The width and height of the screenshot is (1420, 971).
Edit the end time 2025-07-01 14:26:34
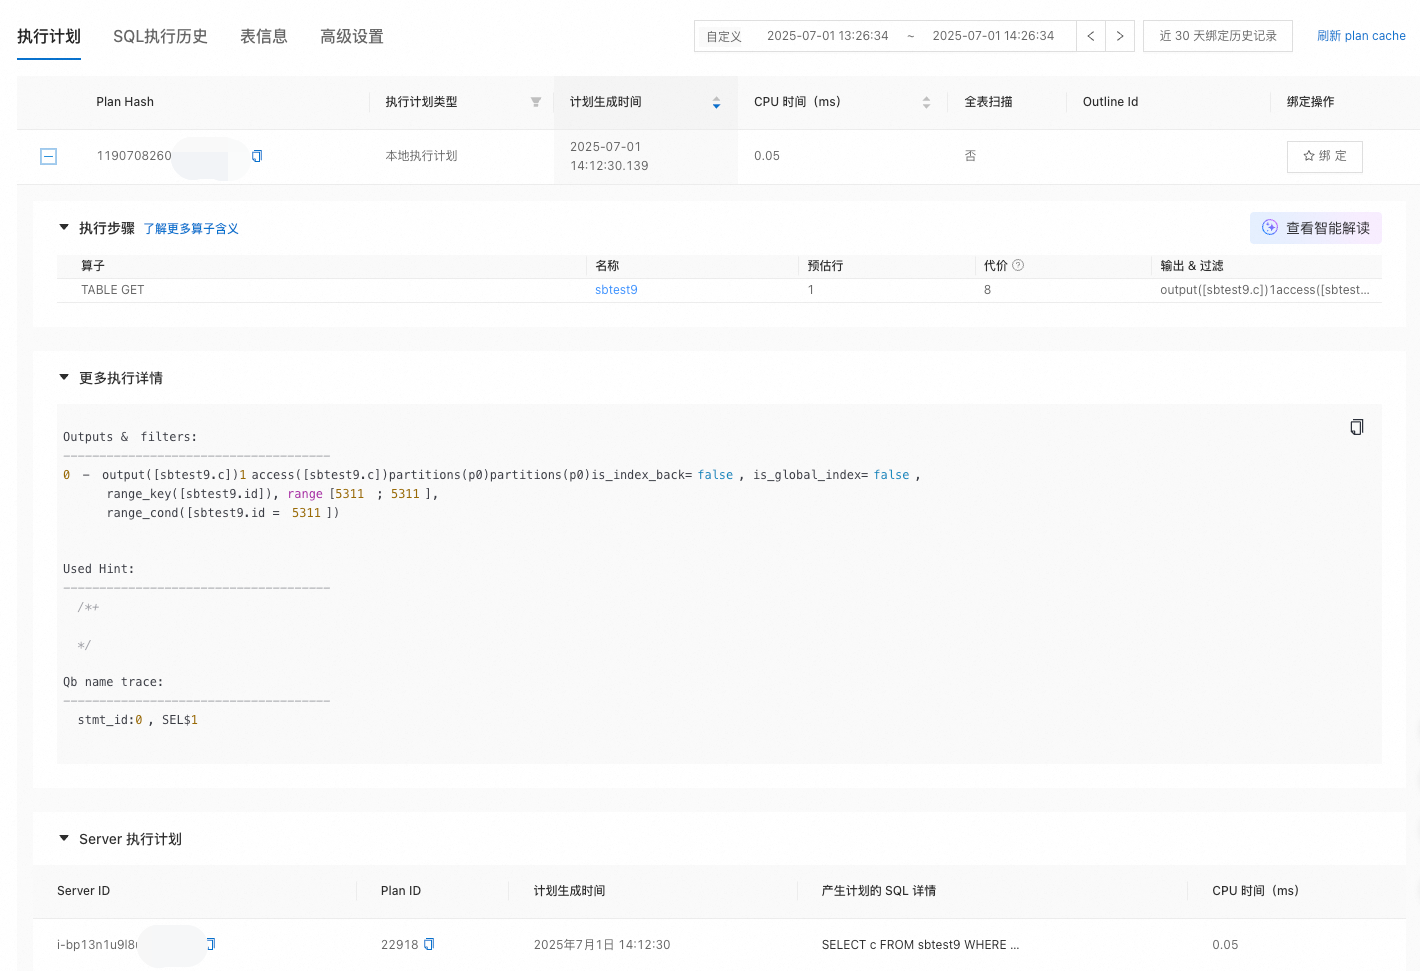993,36
